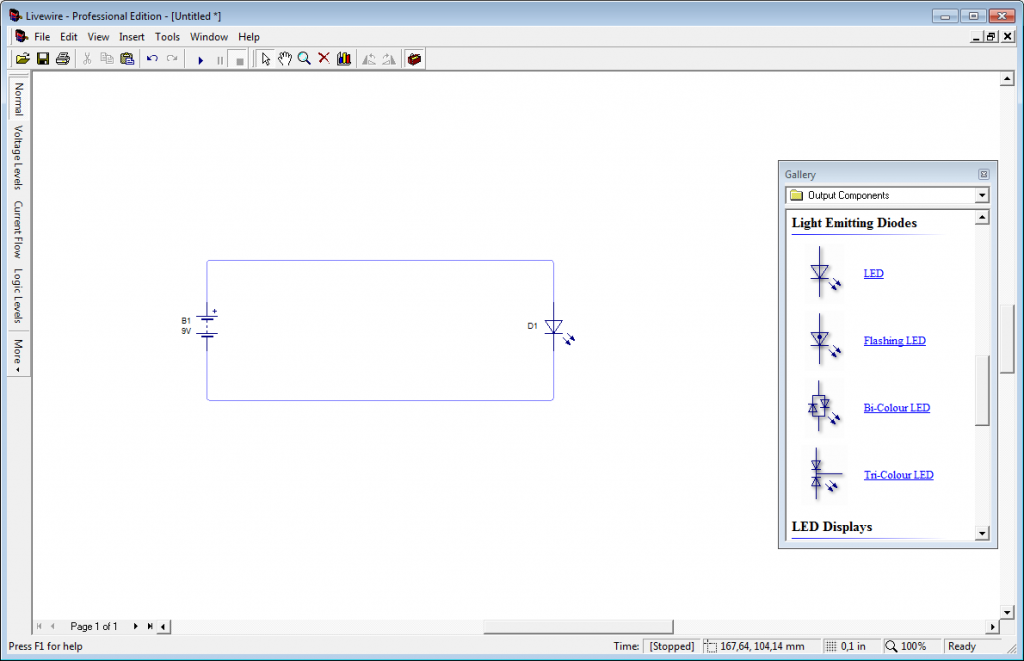Select the pan hand tool
Viewport: 1024px width, 661px height.
tap(284, 58)
